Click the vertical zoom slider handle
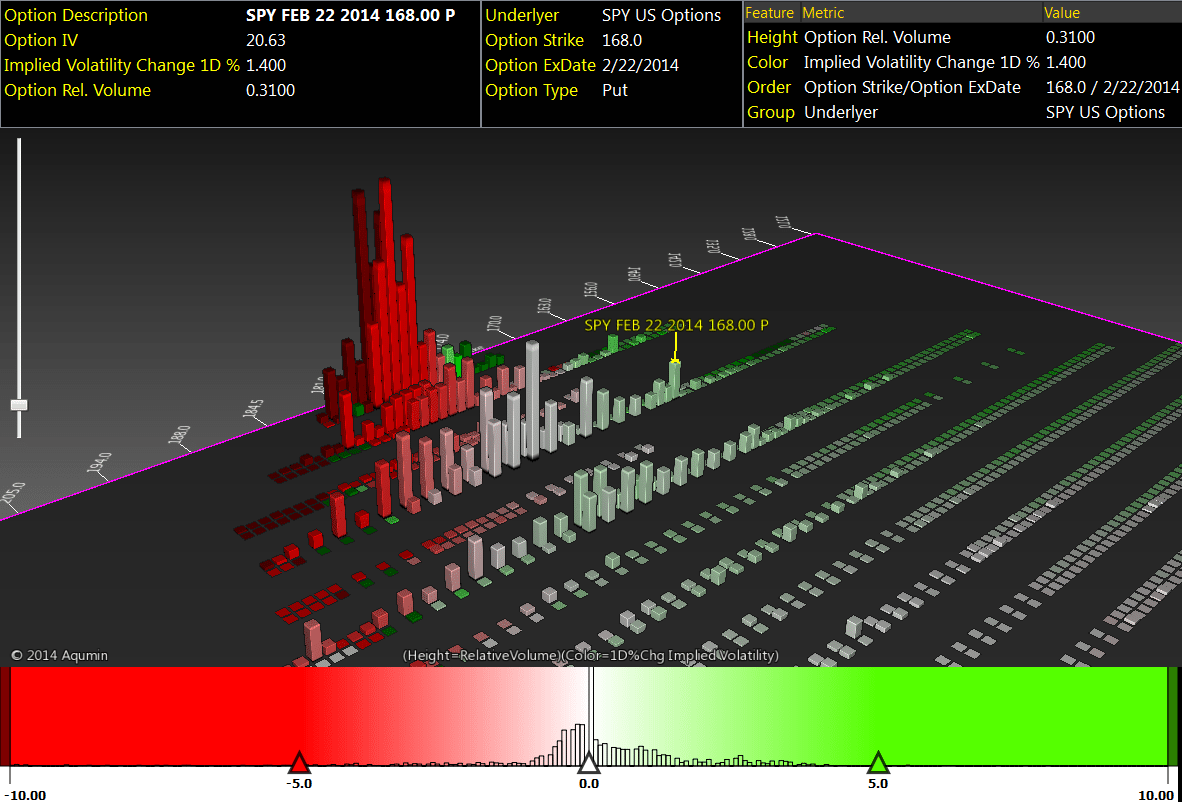1182x802 pixels. [18, 405]
